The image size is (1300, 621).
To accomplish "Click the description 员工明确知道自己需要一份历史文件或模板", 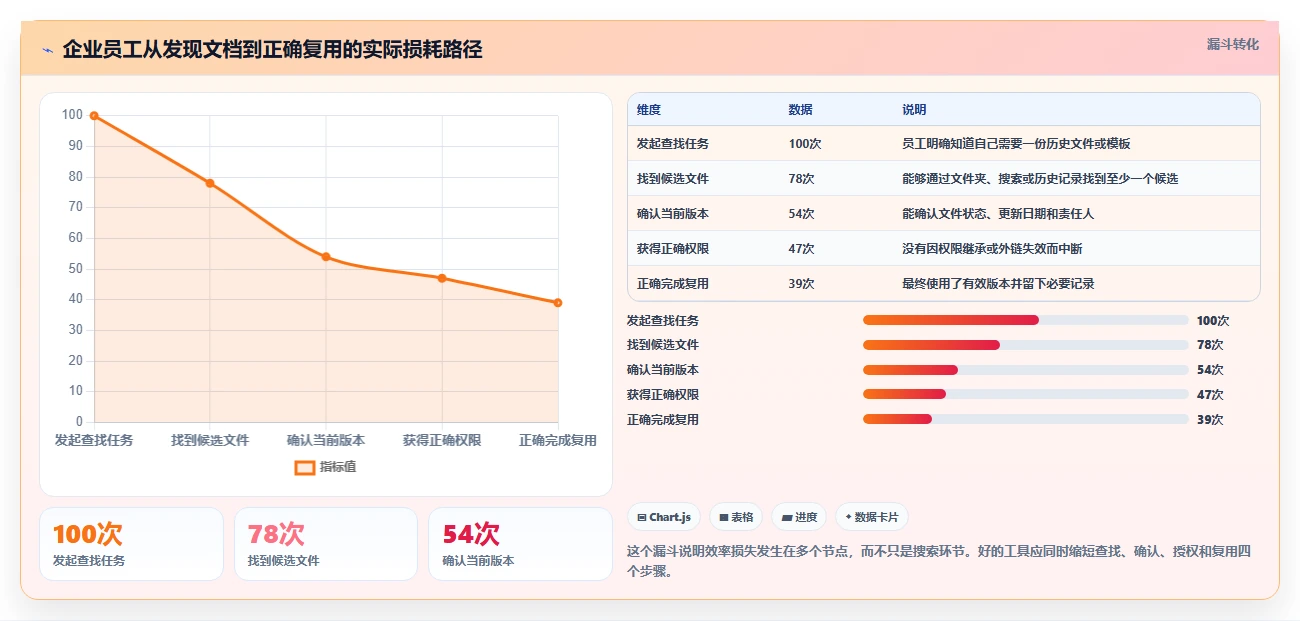I will 1016,144.
